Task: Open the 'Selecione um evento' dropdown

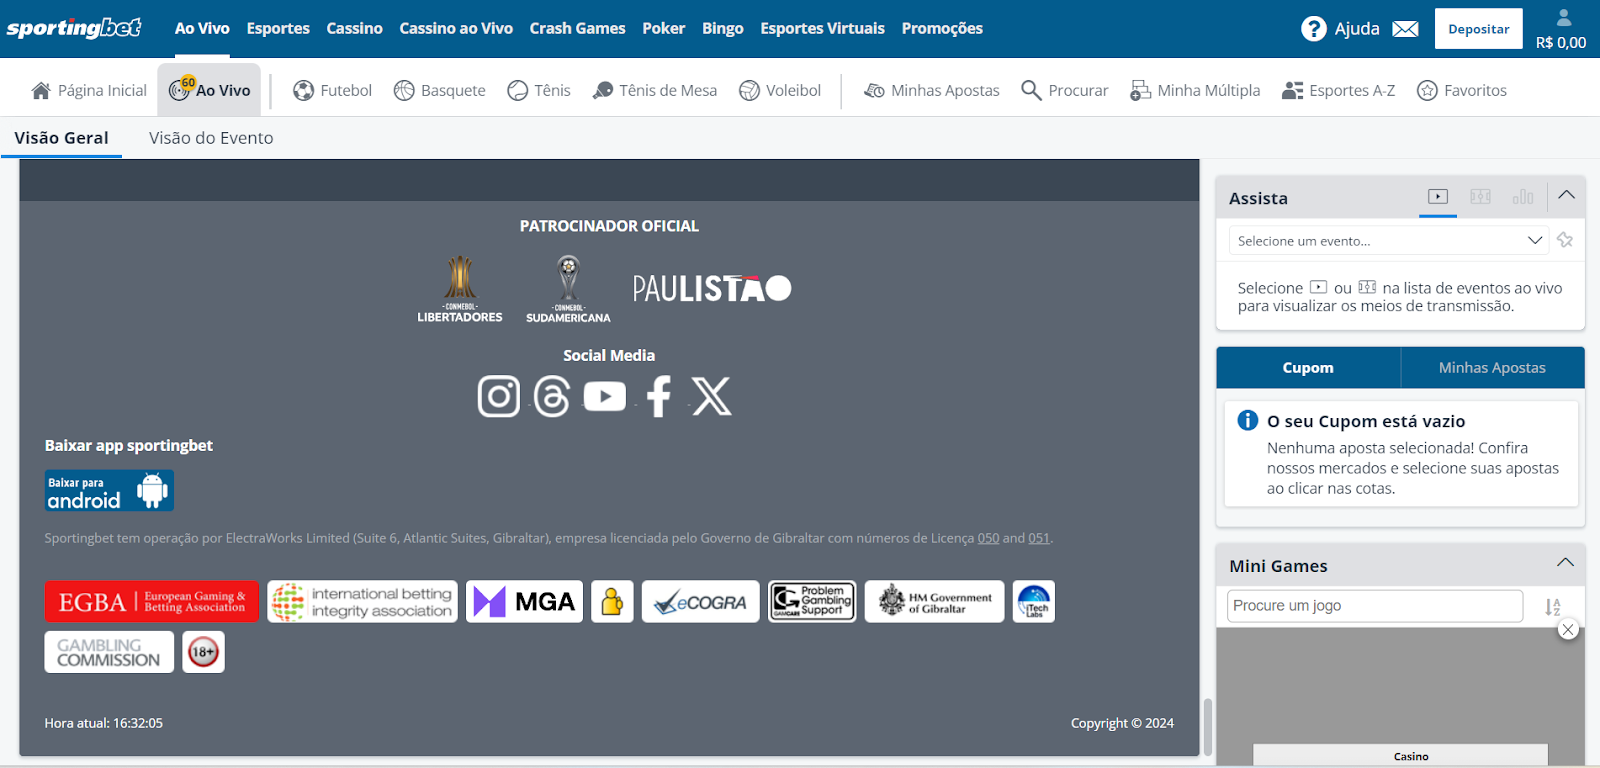Action: pyautogui.click(x=1389, y=240)
